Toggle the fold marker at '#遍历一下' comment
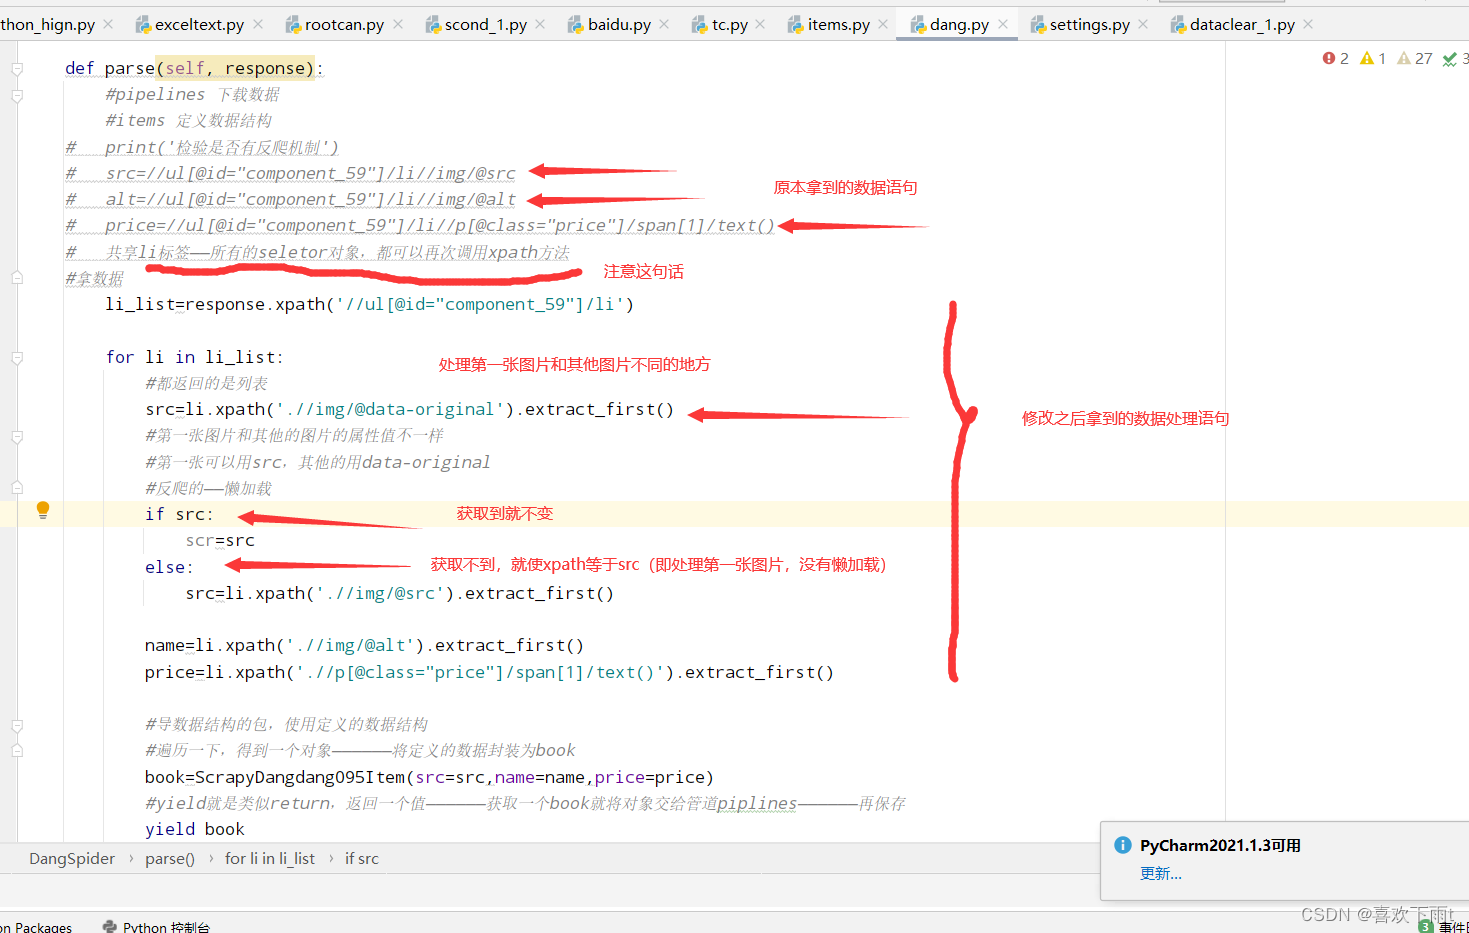Screen dimensions: 1469x933 [x=17, y=750]
